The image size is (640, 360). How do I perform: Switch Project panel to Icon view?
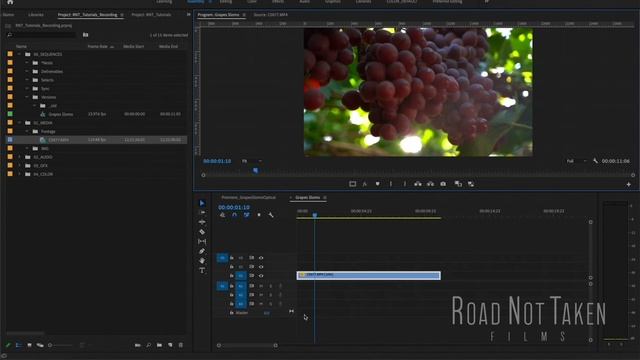click(x=29, y=345)
